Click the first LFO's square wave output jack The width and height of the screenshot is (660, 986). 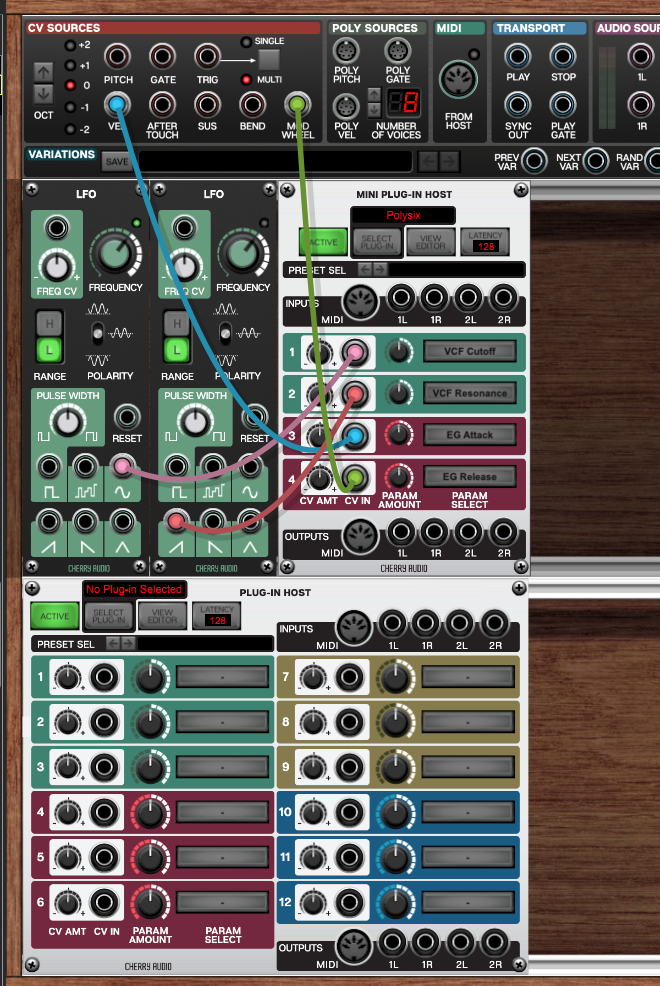click(x=49, y=467)
